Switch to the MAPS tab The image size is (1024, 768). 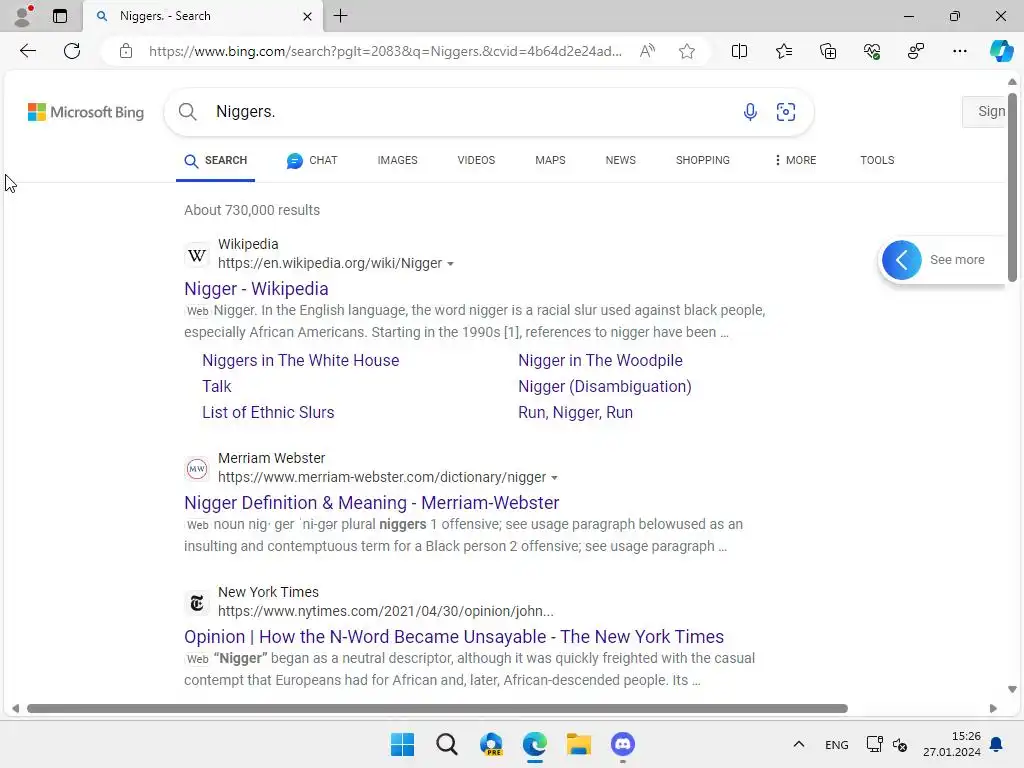tap(550, 160)
